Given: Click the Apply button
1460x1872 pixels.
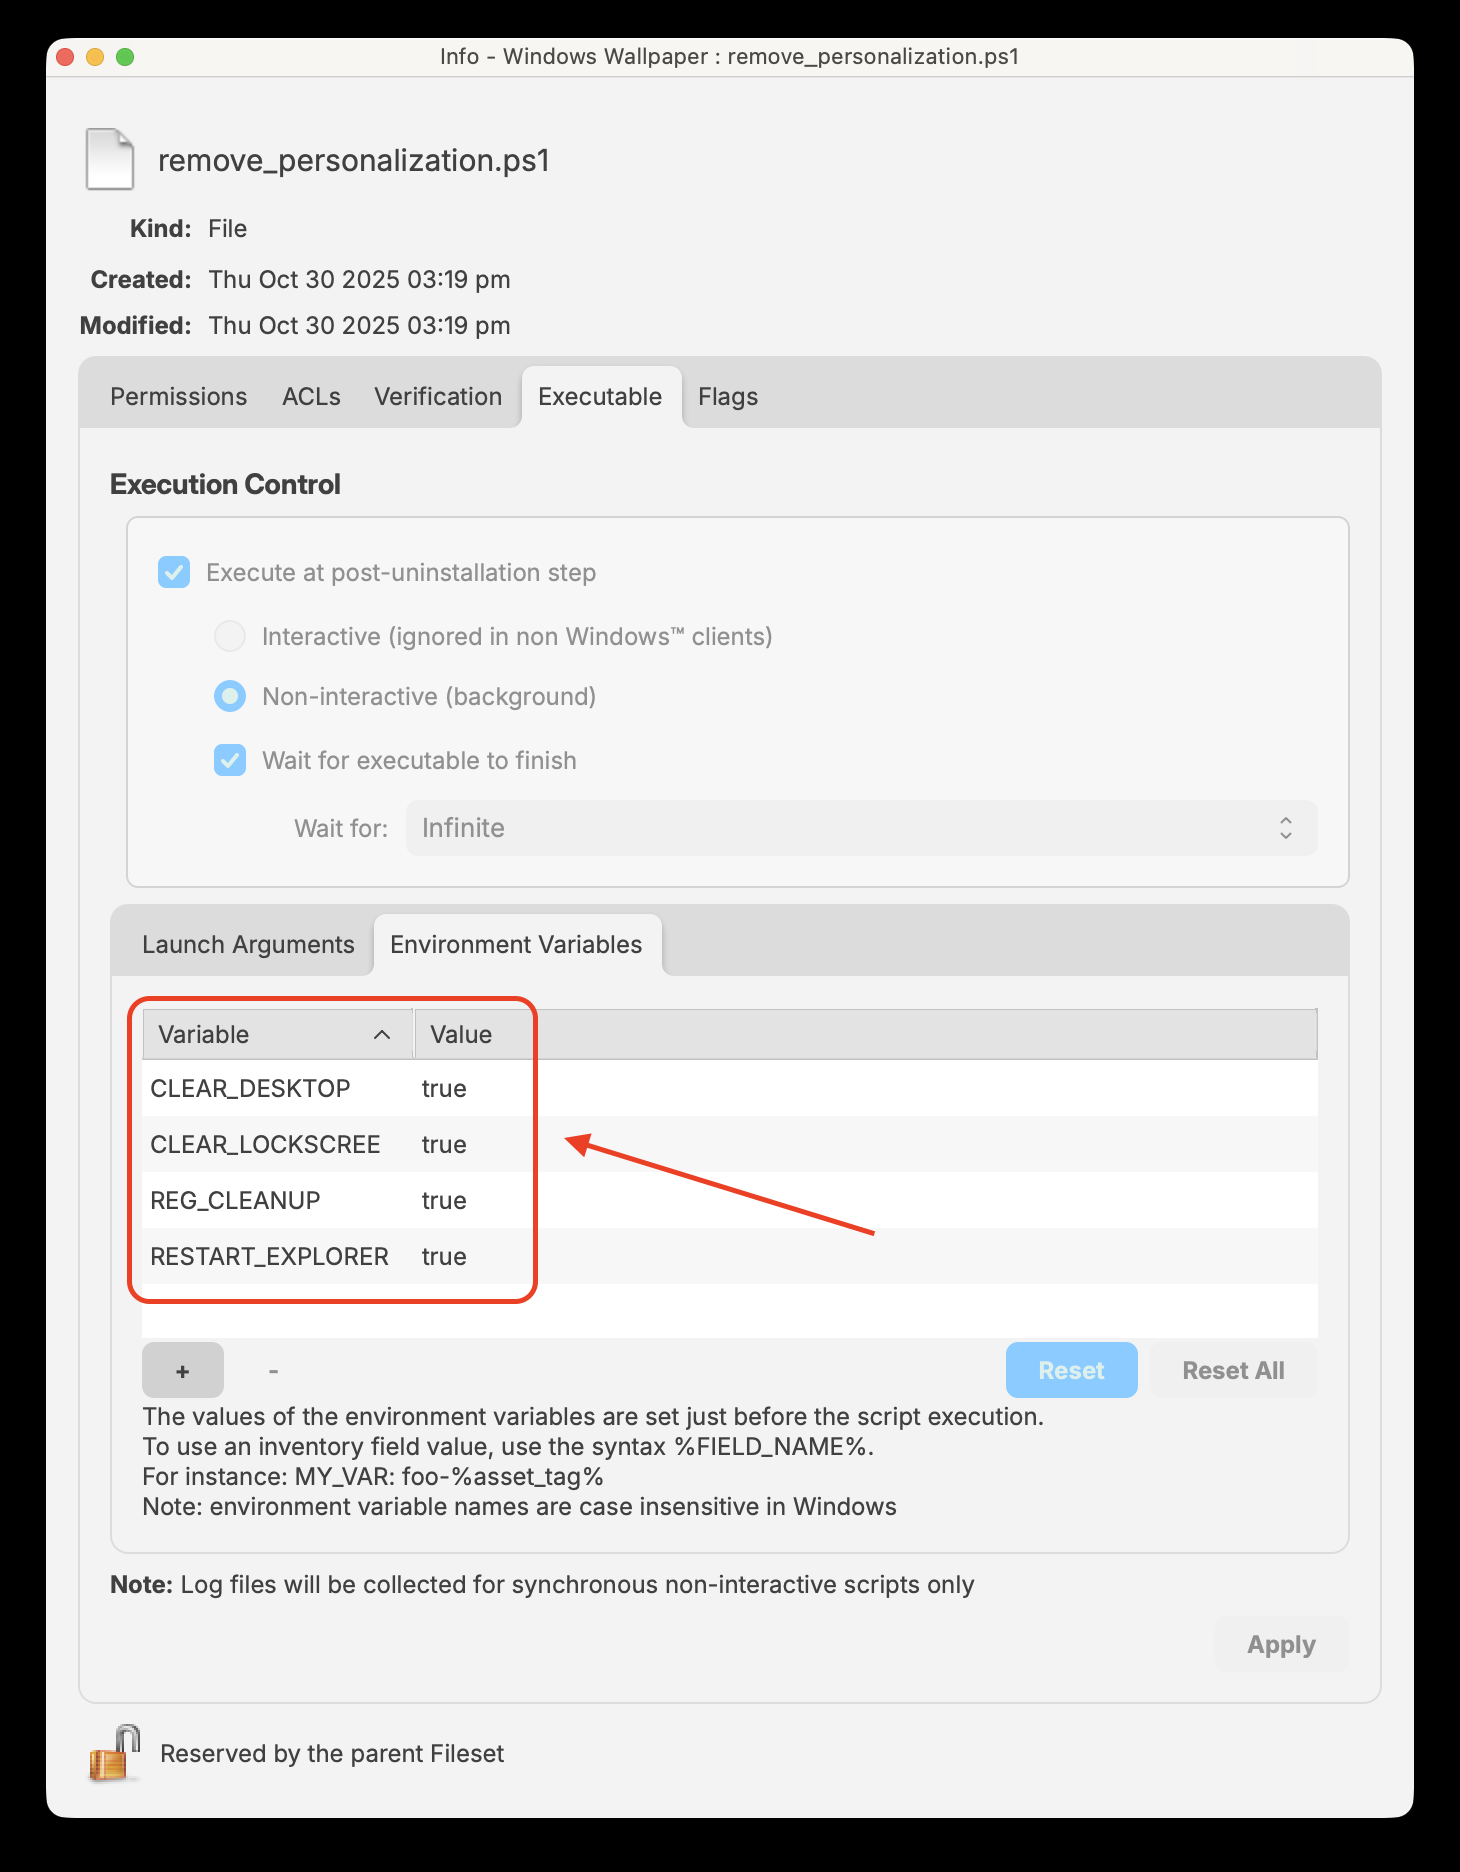Looking at the screenshot, I should [1281, 1645].
